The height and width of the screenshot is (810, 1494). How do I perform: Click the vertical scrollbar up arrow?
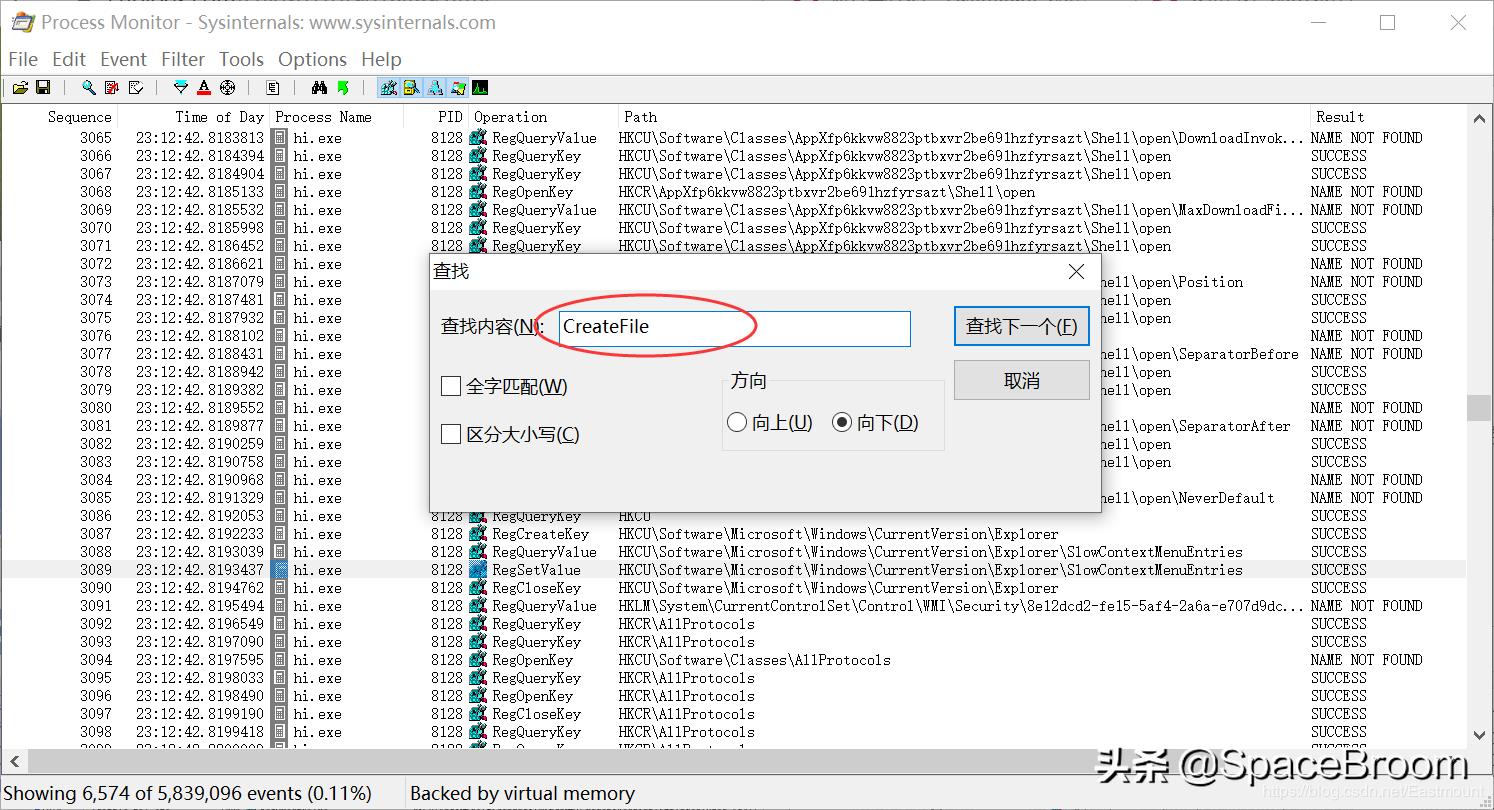tap(1479, 119)
